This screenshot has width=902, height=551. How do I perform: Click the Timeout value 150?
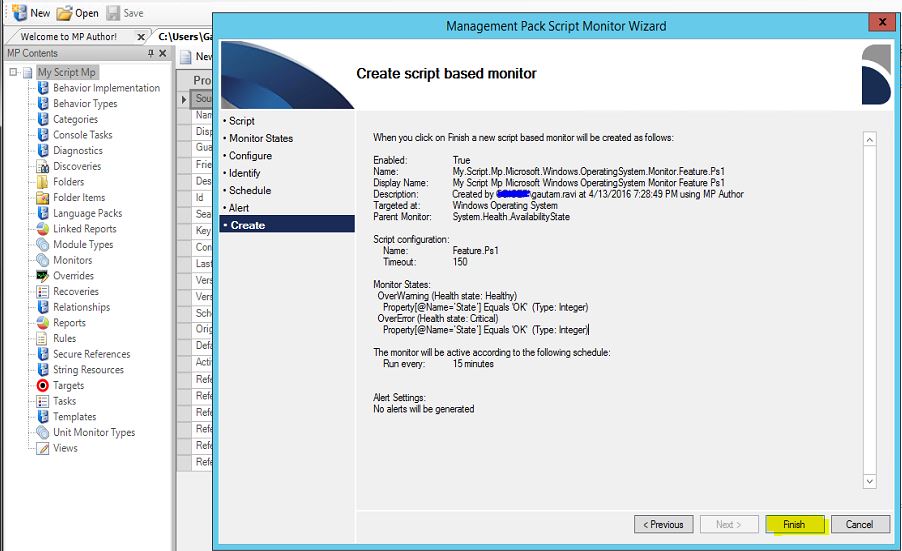click(460, 262)
